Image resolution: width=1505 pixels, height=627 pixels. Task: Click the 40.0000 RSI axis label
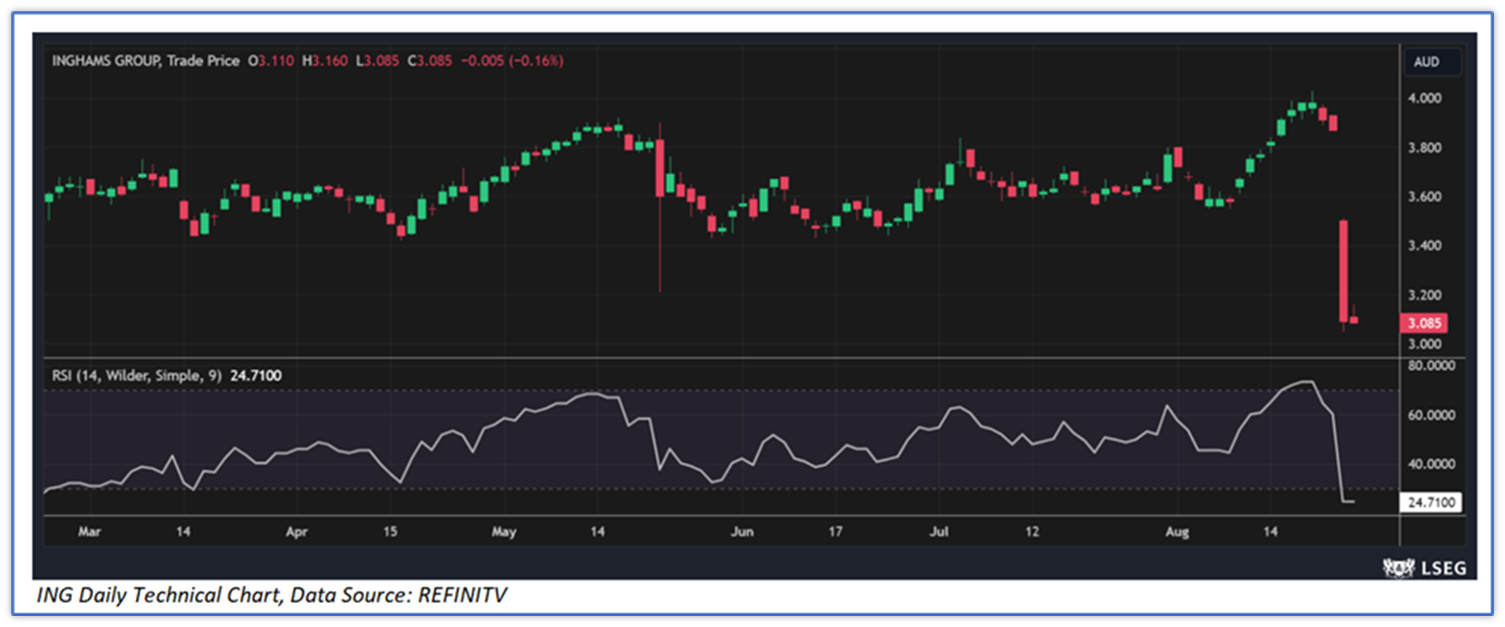[x=1432, y=464]
